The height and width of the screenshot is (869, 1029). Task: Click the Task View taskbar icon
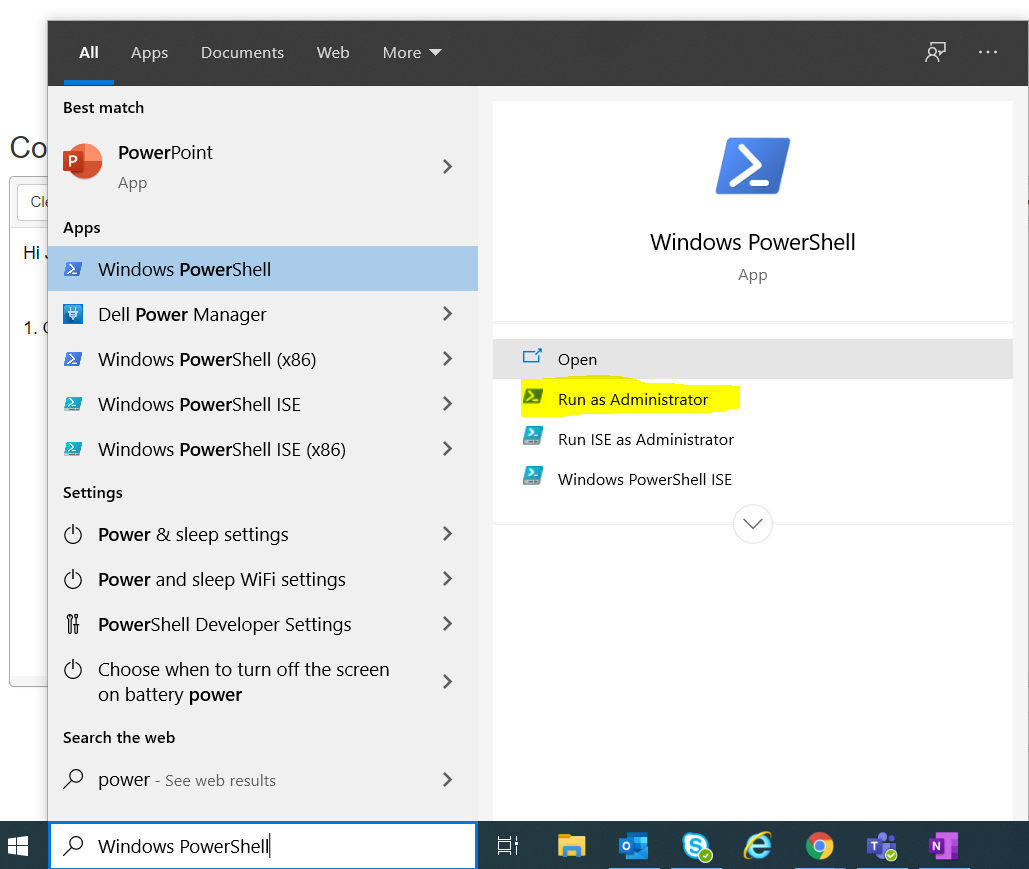tap(508, 846)
